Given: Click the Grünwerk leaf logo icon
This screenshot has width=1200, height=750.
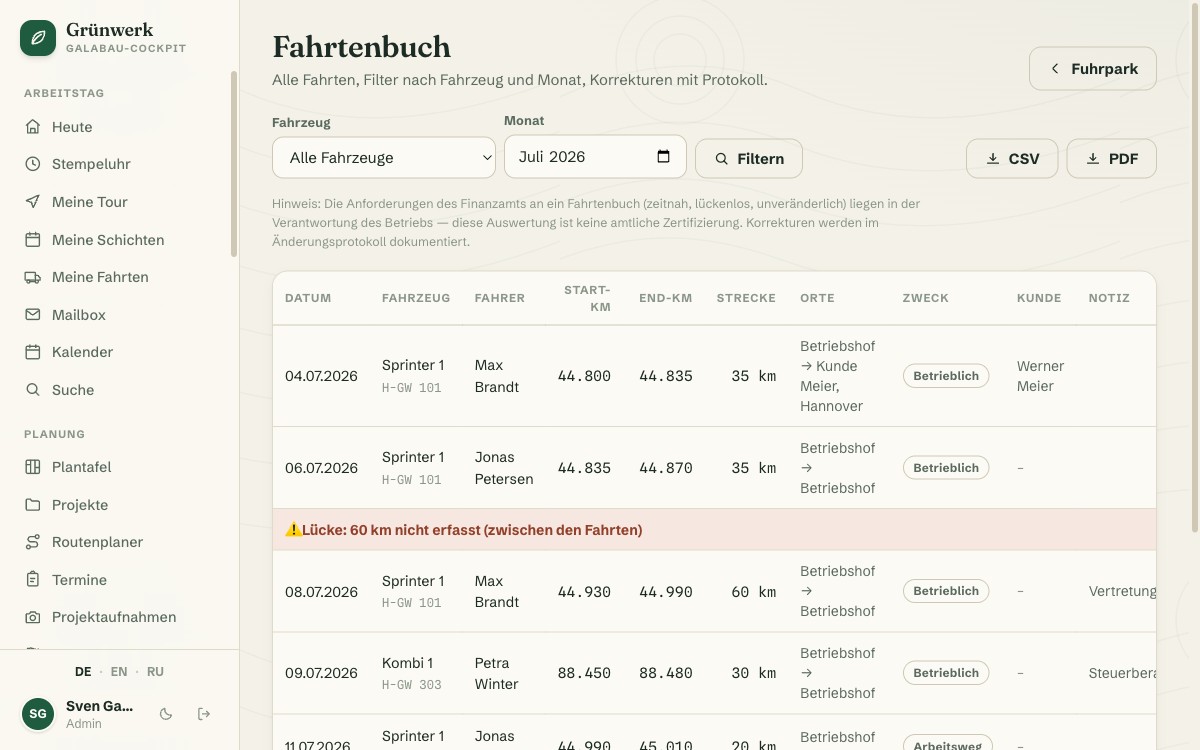Looking at the screenshot, I should pyautogui.click(x=38, y=38).
